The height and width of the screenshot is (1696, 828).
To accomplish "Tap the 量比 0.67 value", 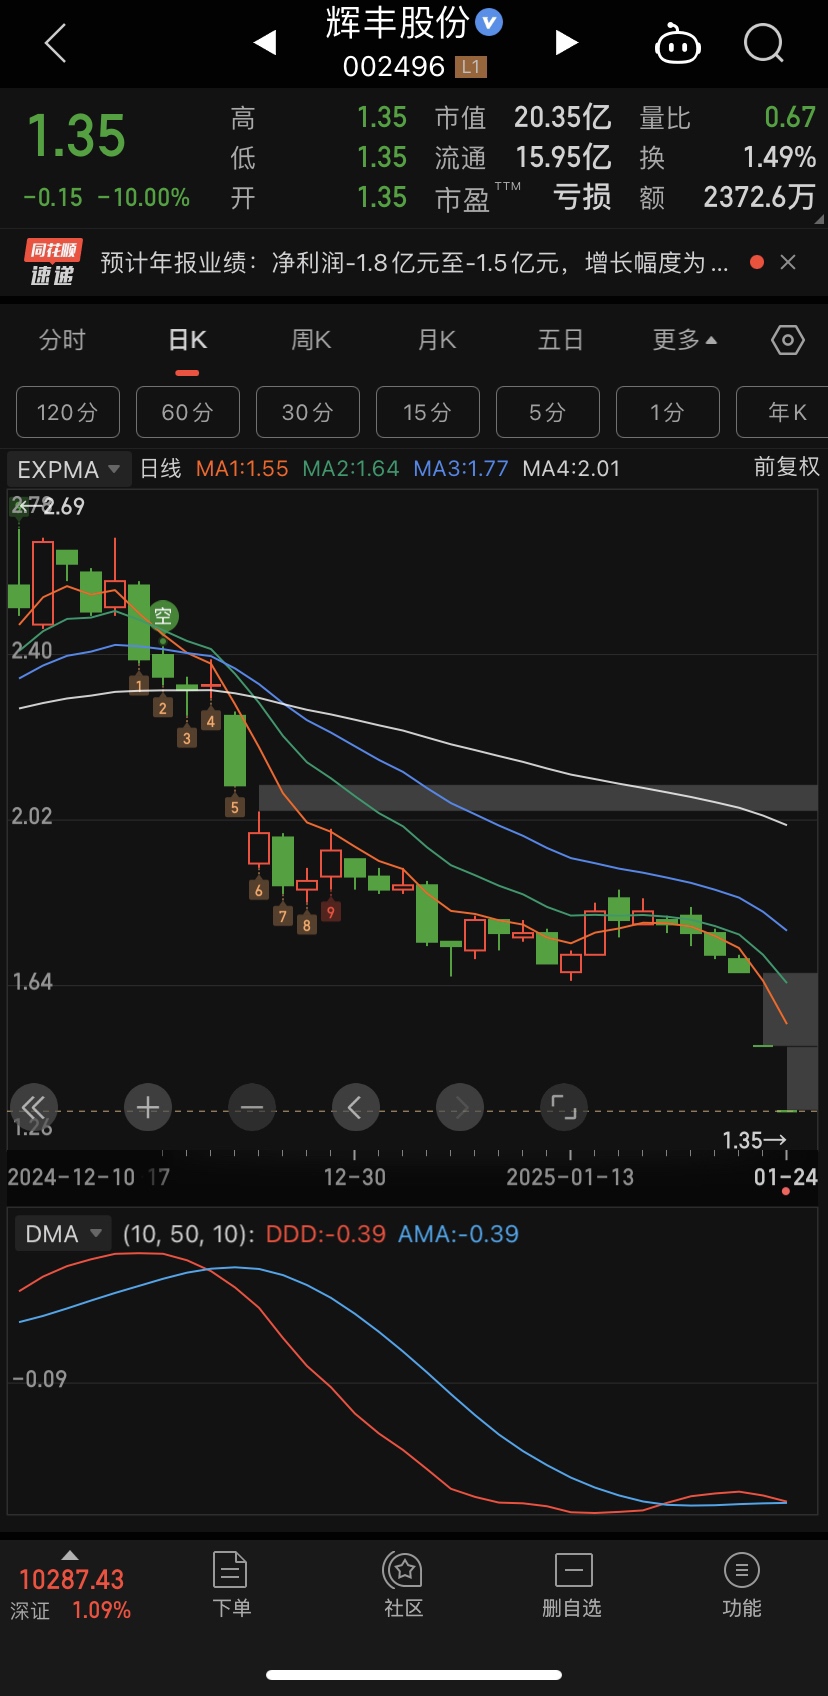I will click(790, 118).
